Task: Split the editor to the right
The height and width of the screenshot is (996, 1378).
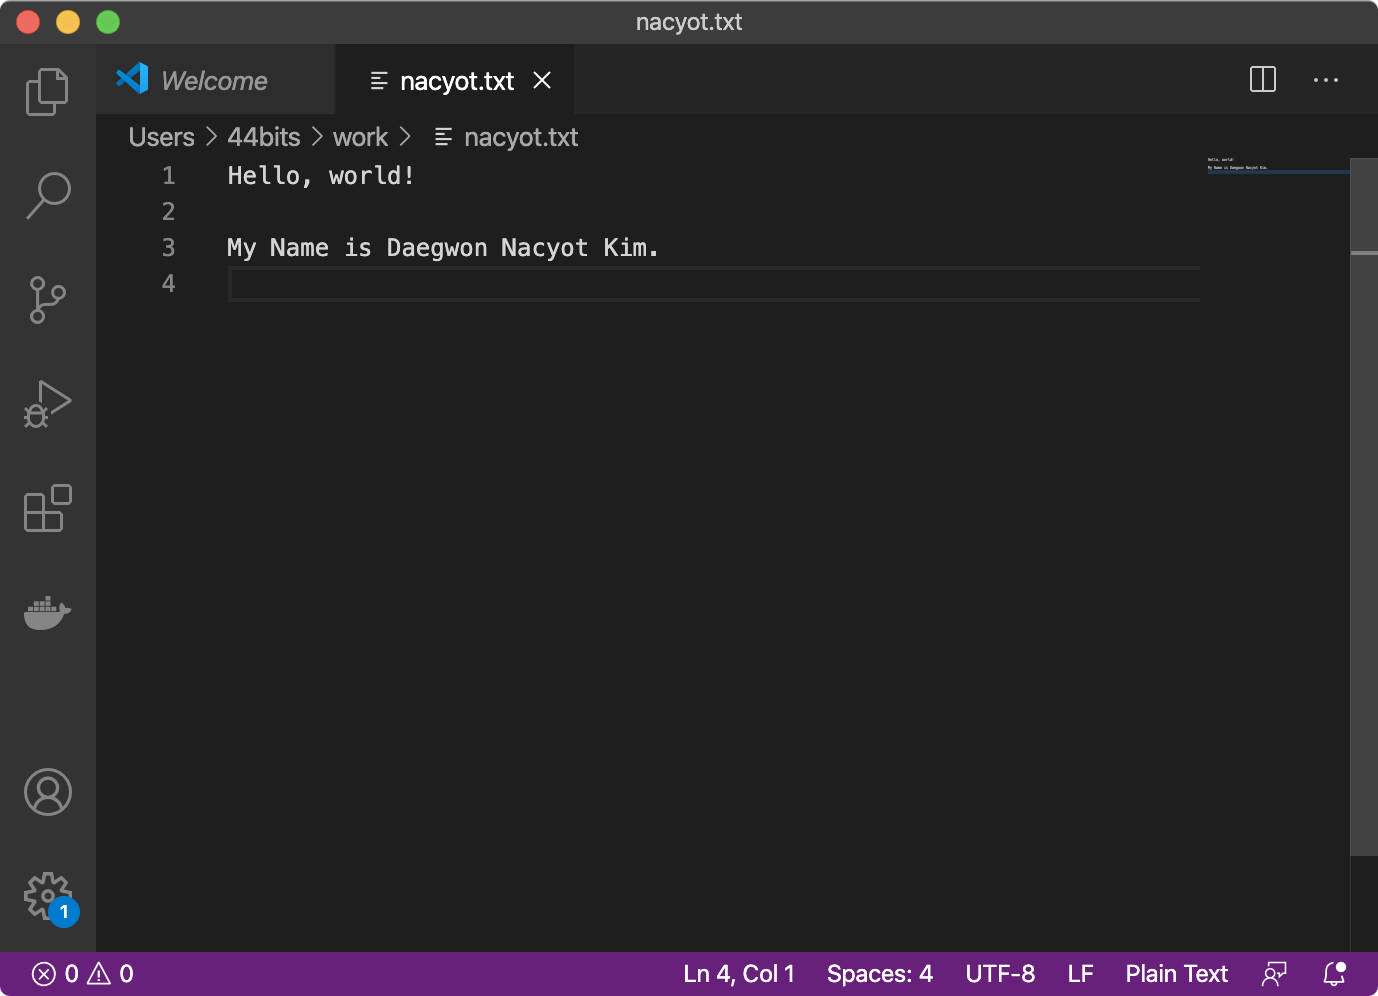Action: 1263,80
